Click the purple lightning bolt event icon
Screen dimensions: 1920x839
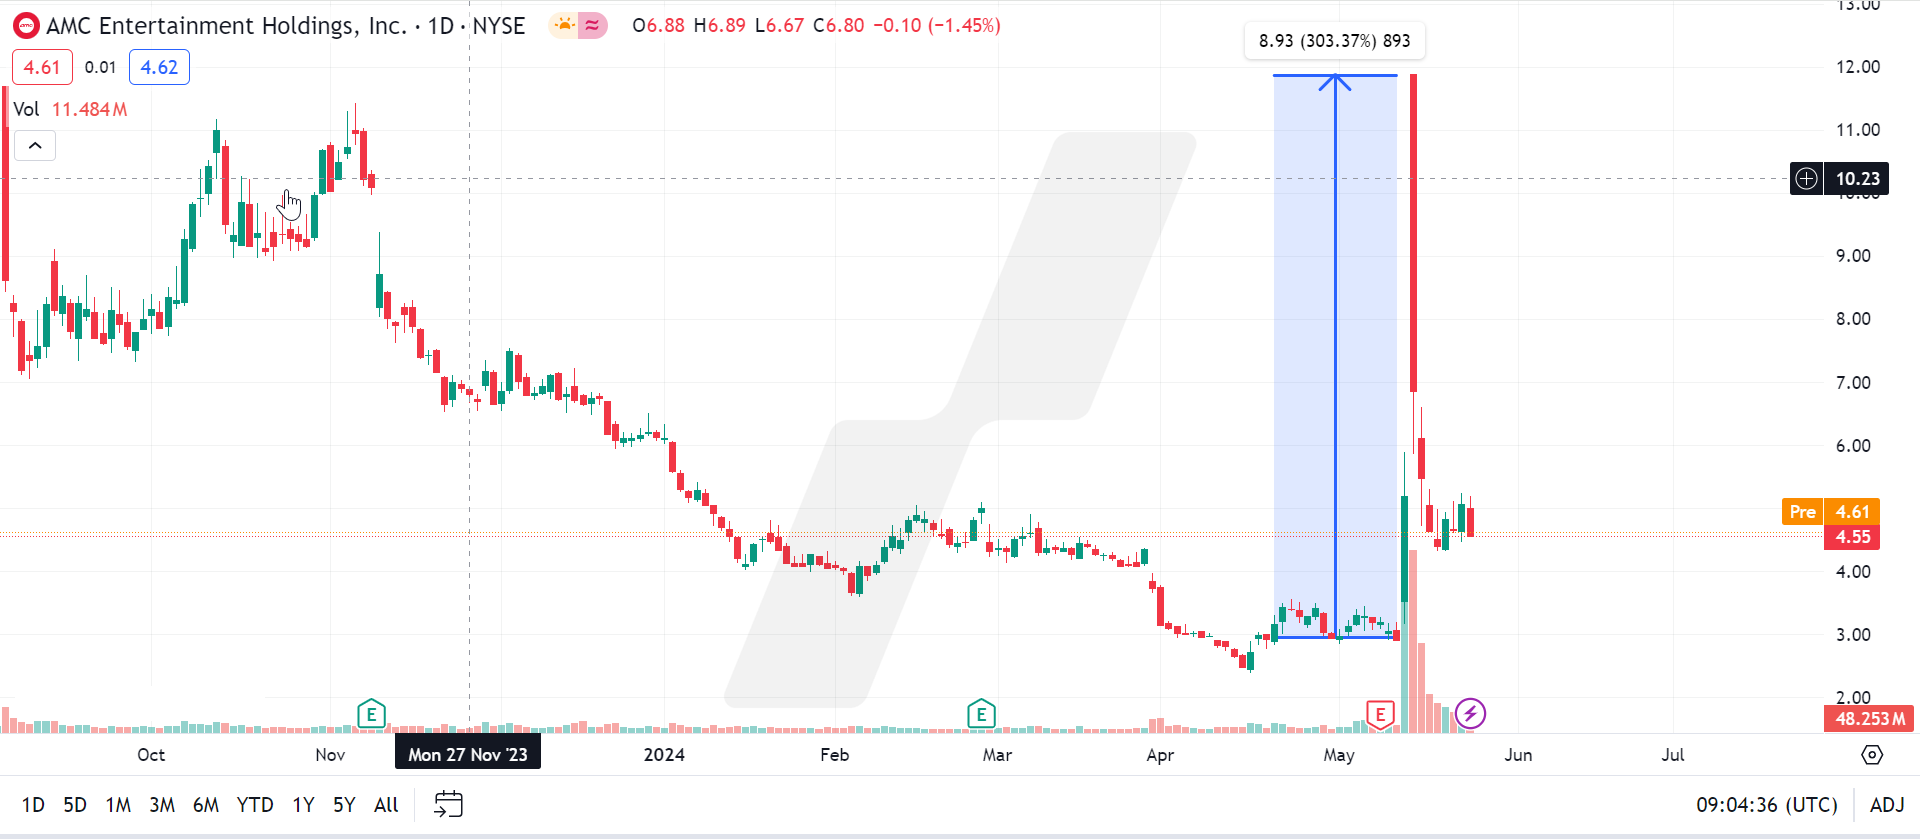[1470, 714]
